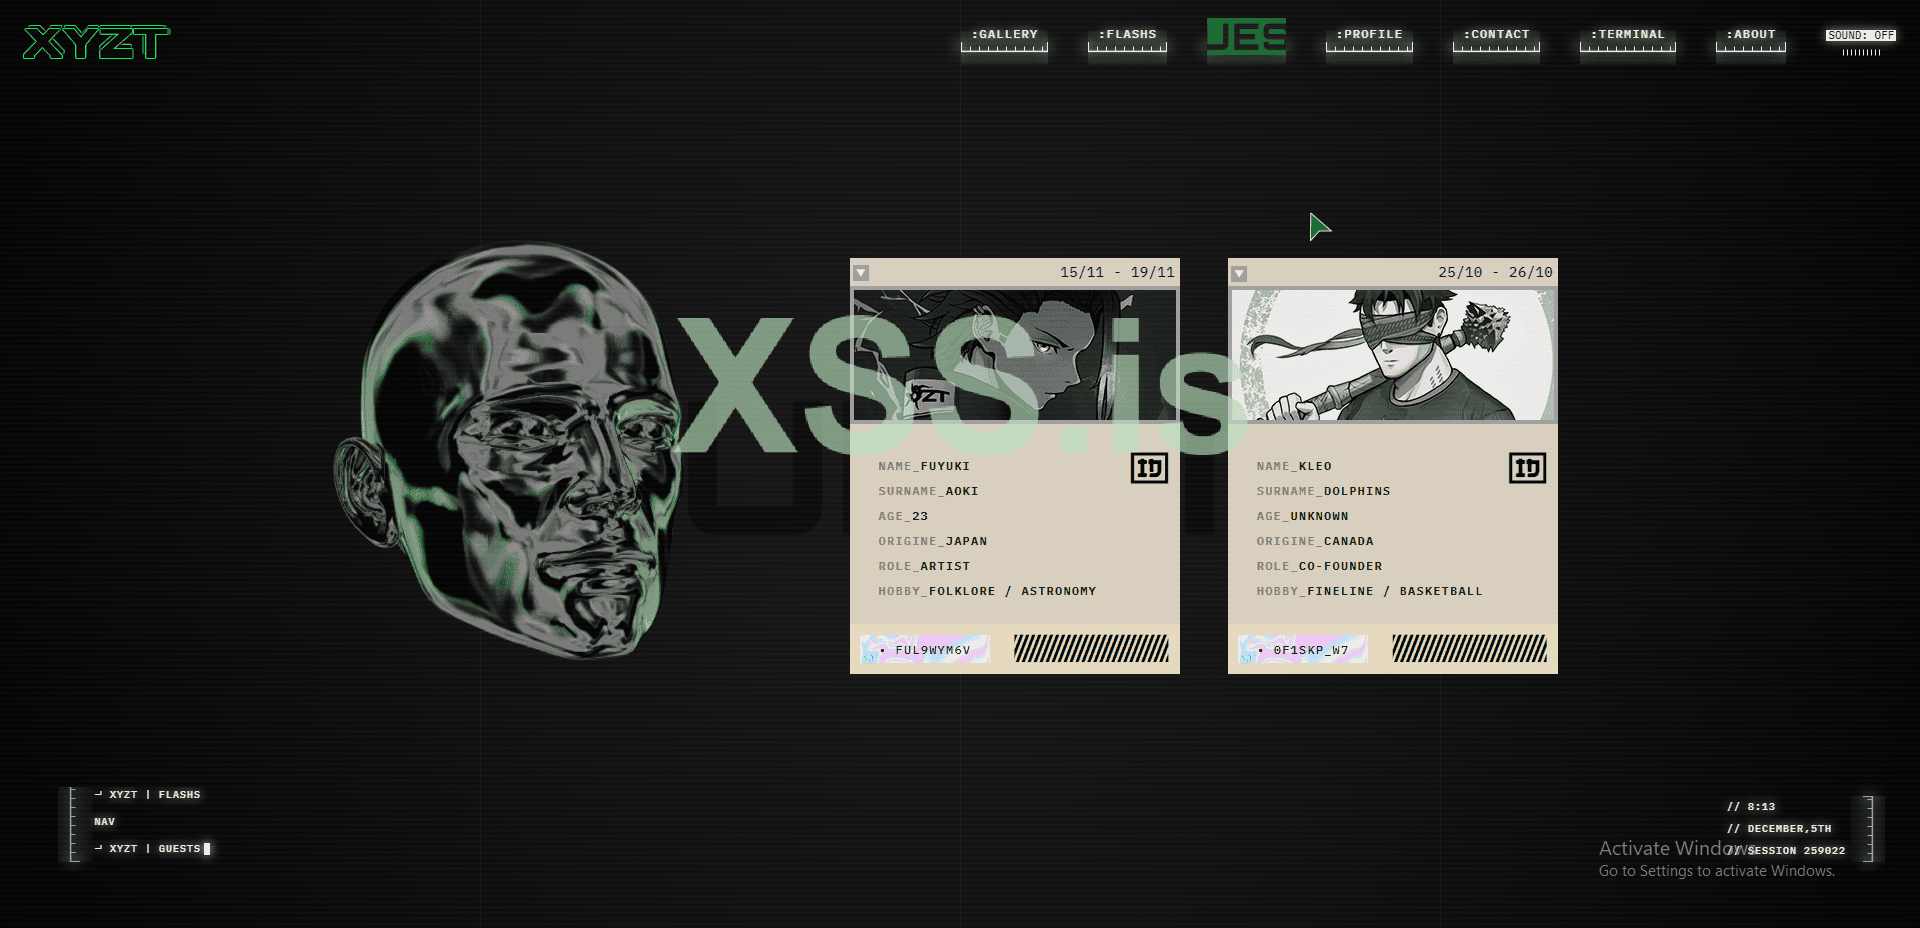Screen dimensions: 1920x928
Task: Follow the XYZT | FLASHS breadcrumb link
Action: 147,795
